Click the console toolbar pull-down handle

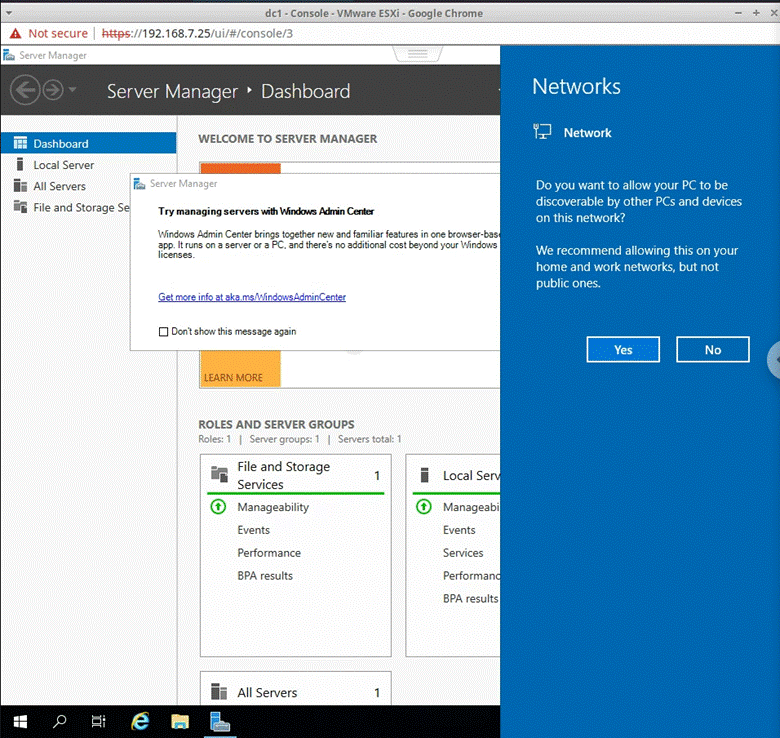(417, 53)
